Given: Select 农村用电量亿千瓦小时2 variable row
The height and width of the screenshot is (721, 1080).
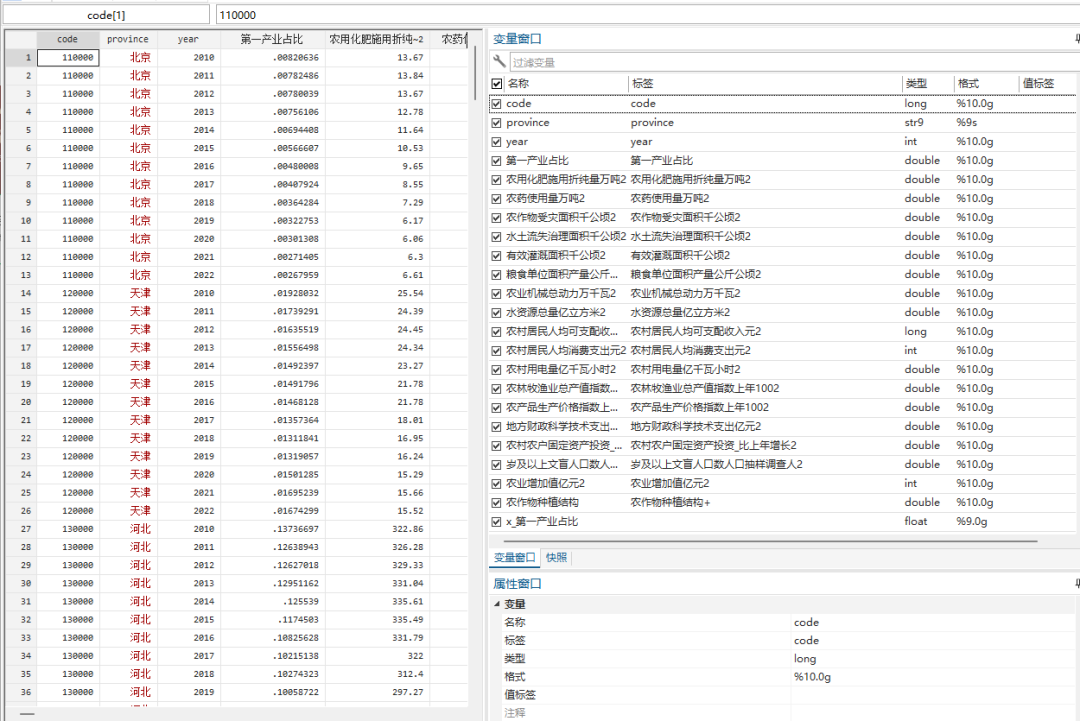Looking at the screenshot, I should (782, 370).
